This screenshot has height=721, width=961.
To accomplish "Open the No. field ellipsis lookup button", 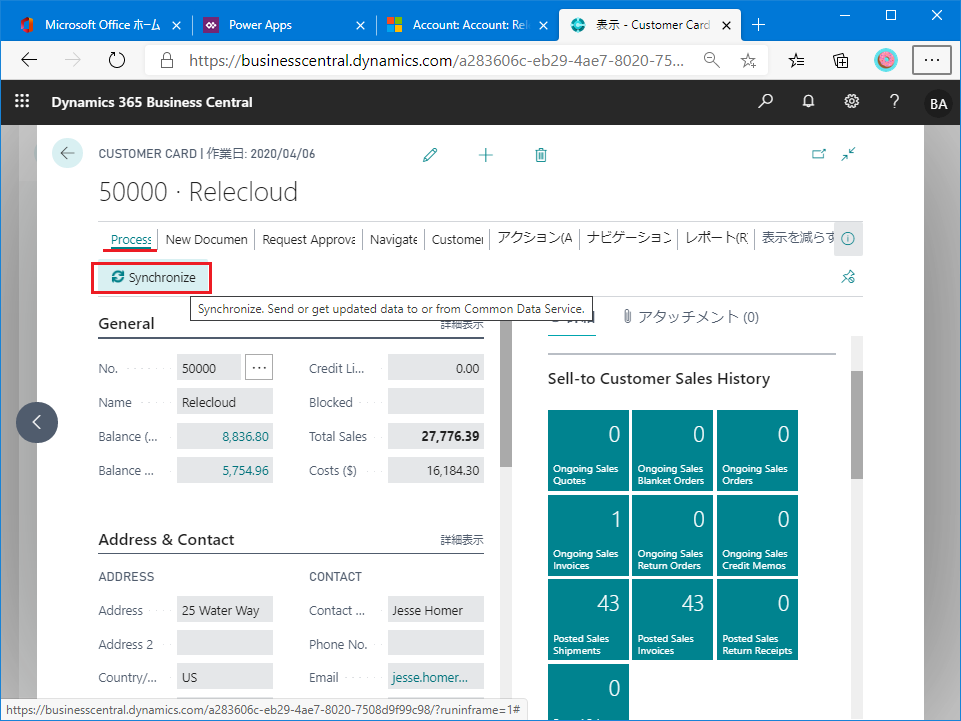I will point(259,368).
